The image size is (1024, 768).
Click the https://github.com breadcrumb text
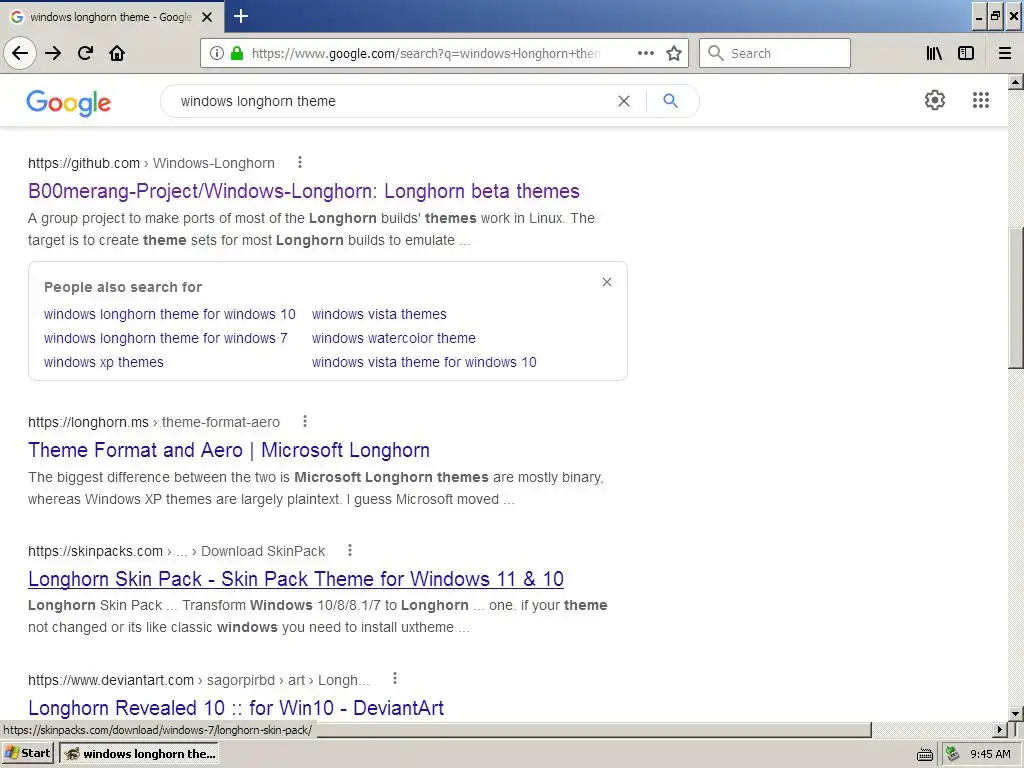[84, 163]
